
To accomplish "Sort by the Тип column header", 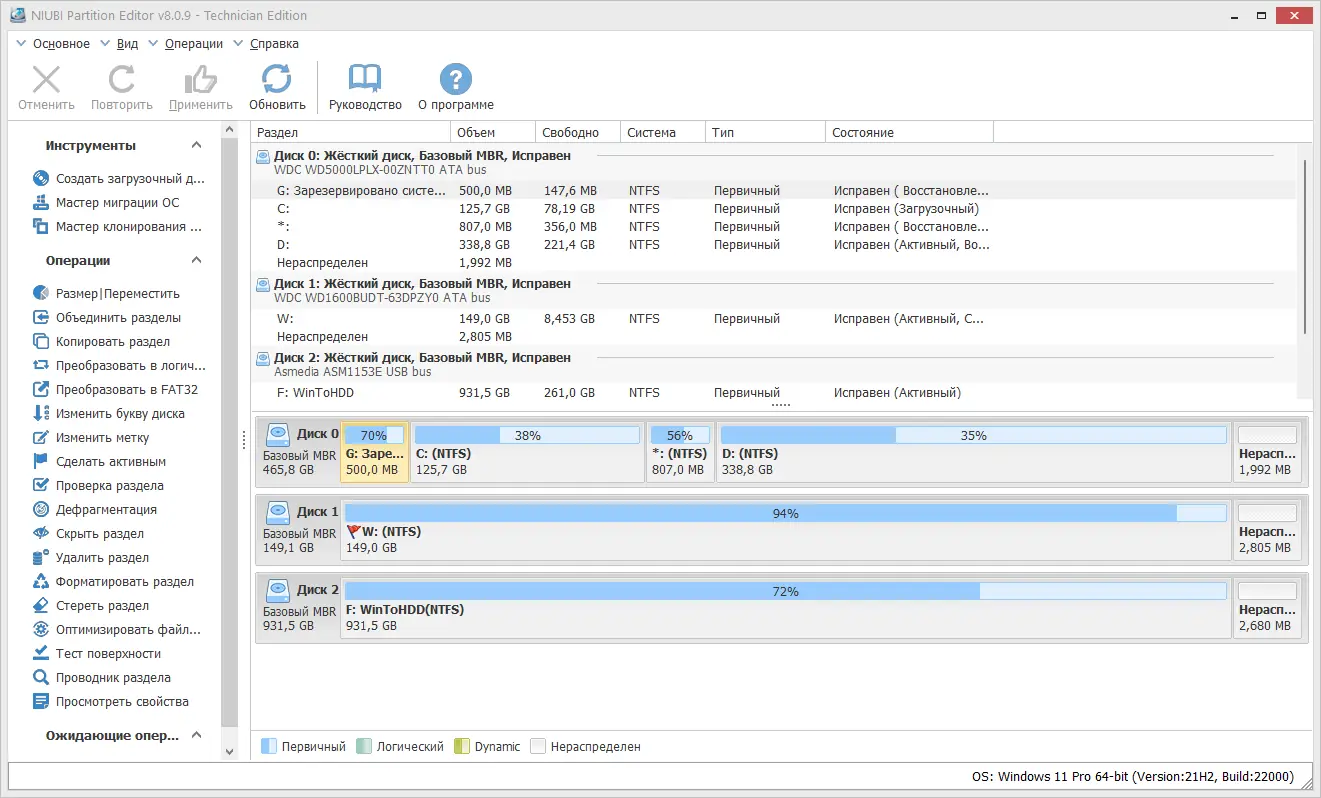I will pyautogui.click(x=767, y=133).
